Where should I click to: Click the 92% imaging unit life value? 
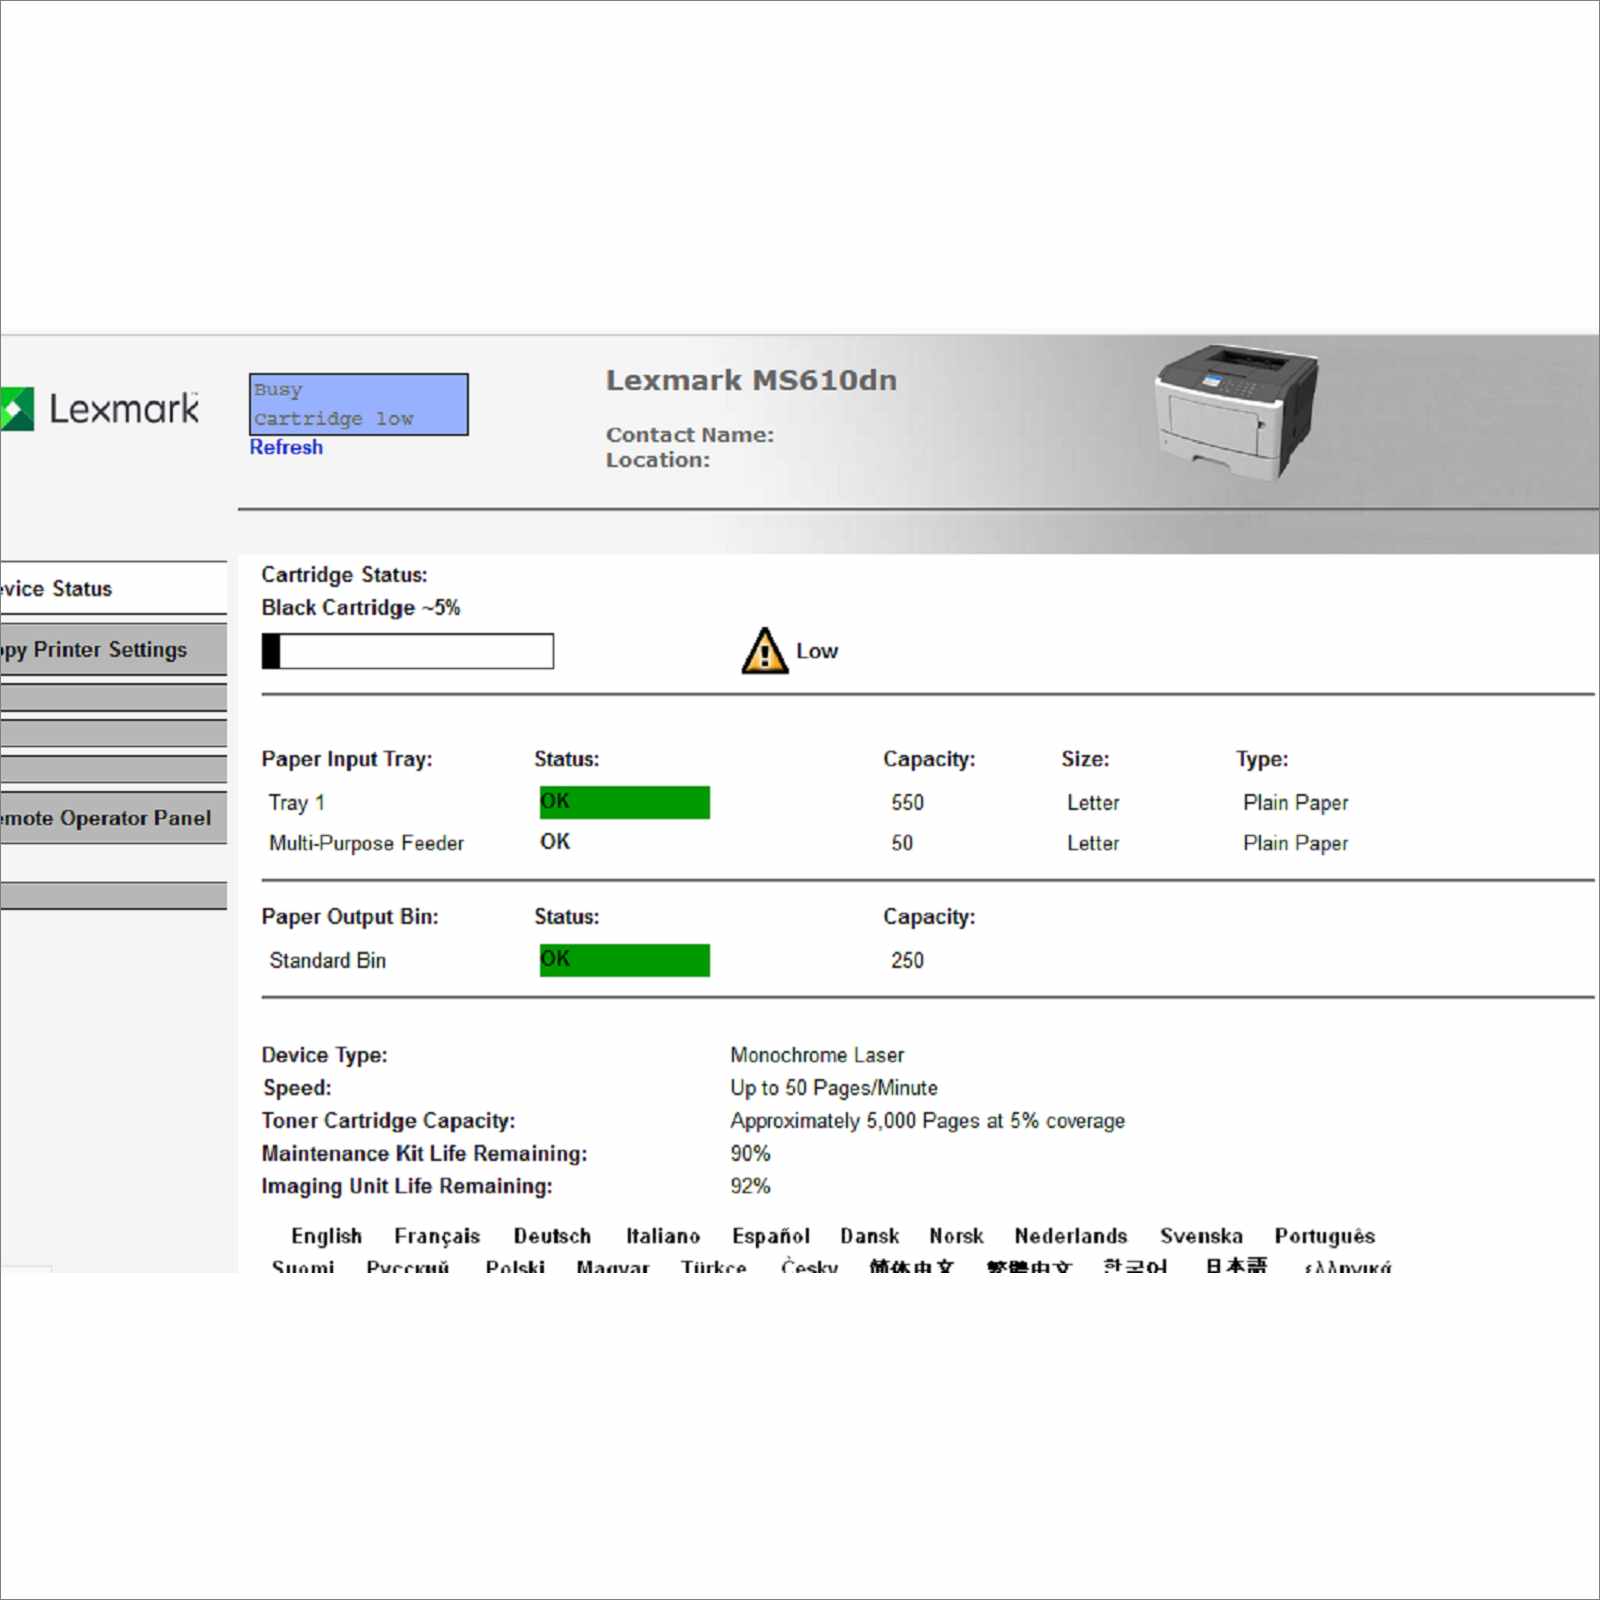(x=751, y=1186)
